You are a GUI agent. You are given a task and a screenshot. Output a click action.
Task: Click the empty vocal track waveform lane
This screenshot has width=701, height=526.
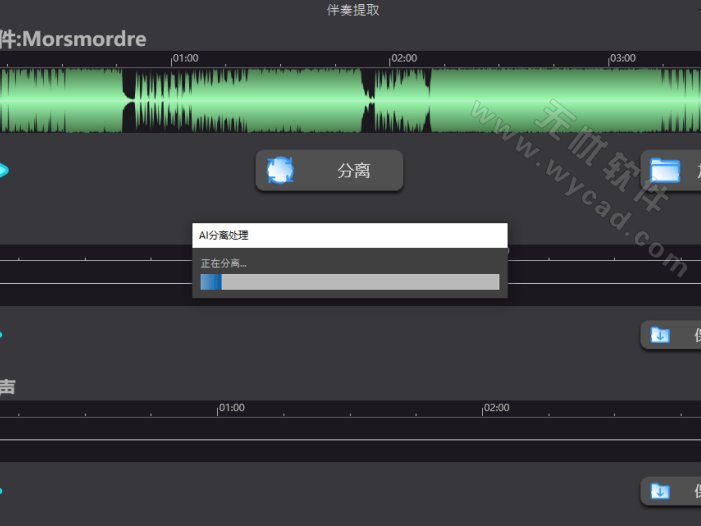350,440
